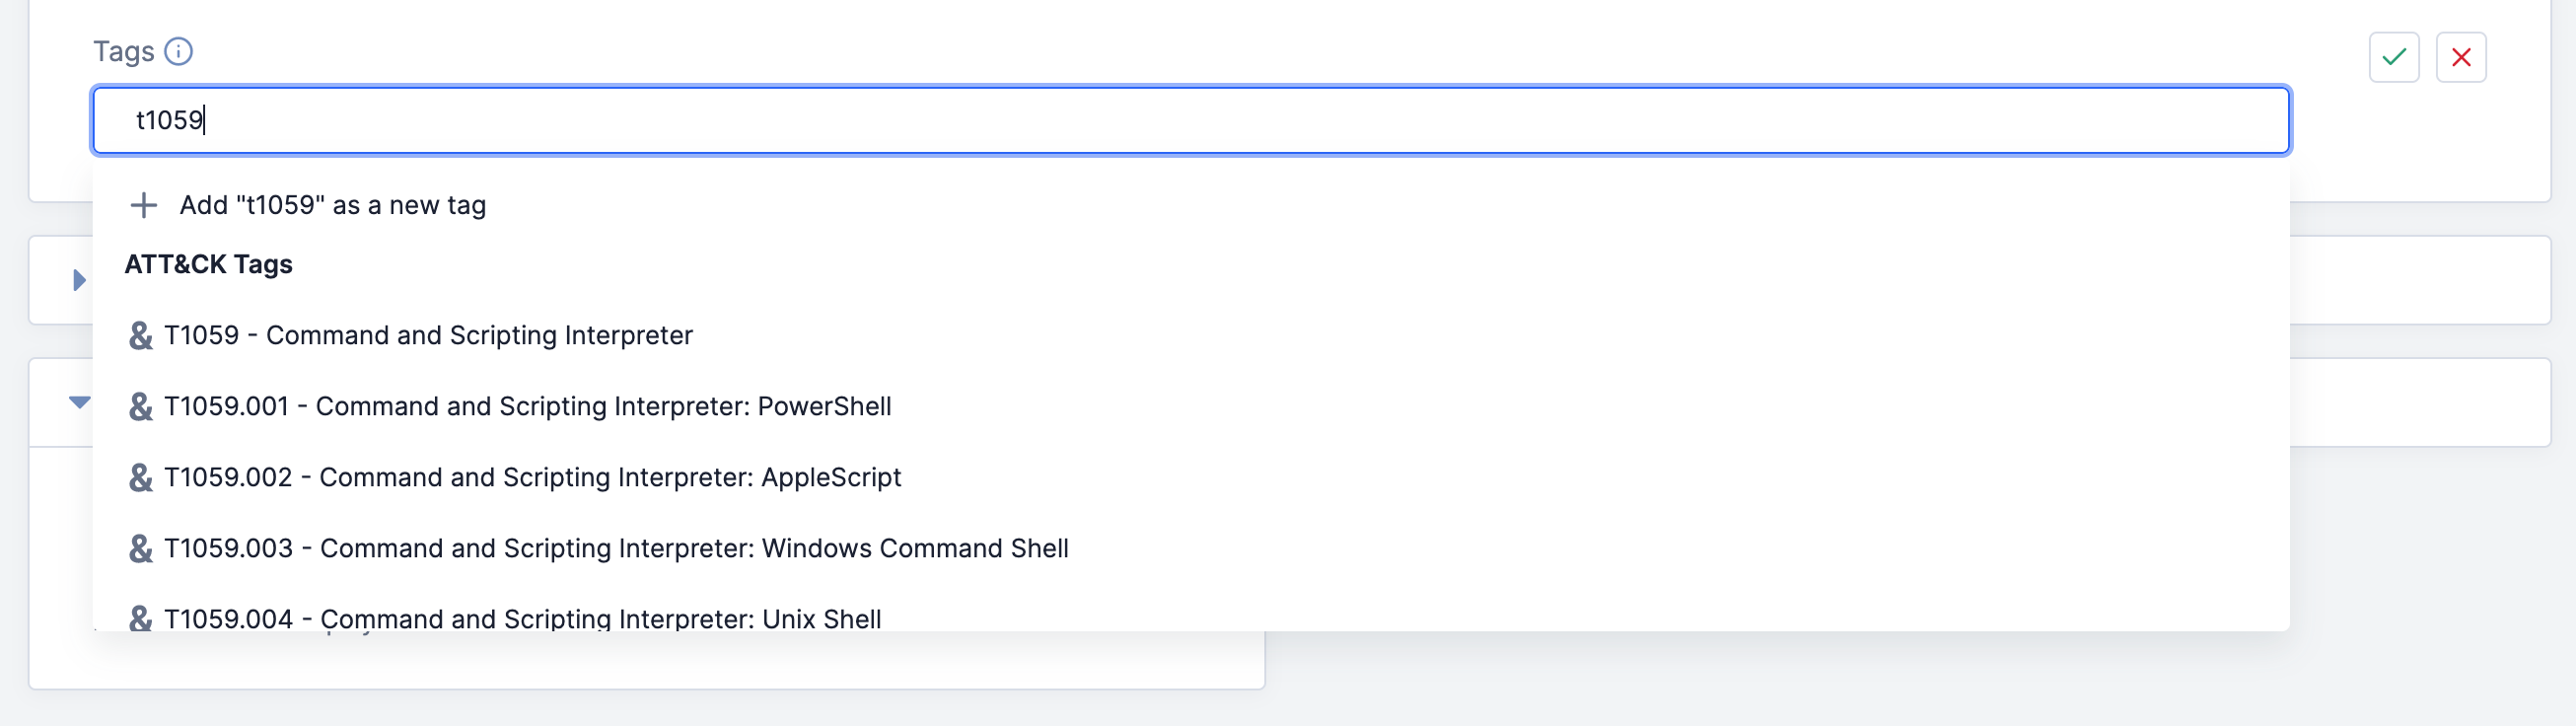The height and width of the screenshot is (726, 2576).
Task: Pick the T1059.002 AppleScript tag
Action: (532, 477)
